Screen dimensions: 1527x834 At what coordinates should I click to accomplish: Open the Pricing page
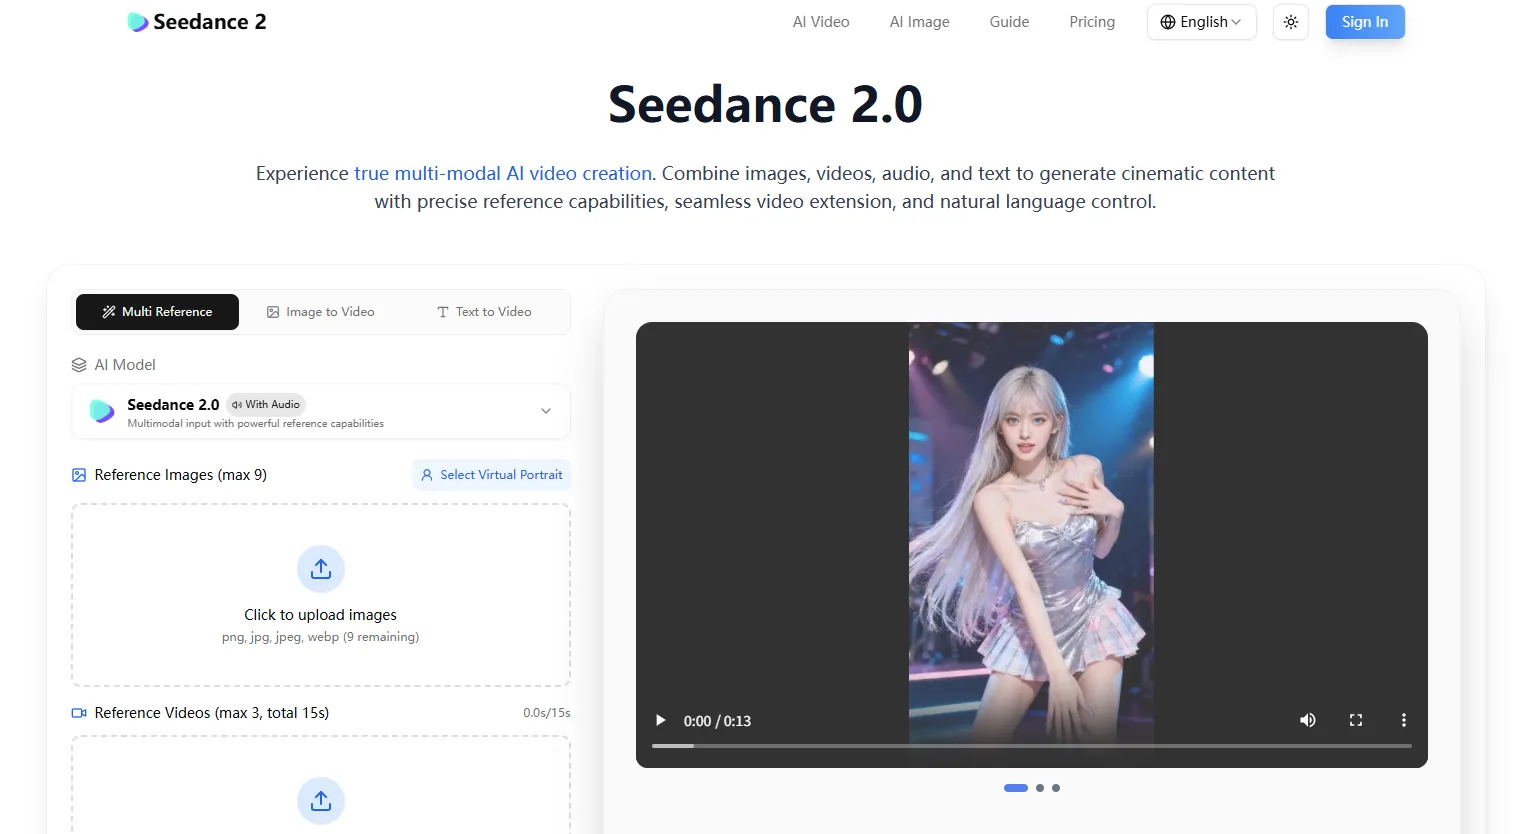1092,22
